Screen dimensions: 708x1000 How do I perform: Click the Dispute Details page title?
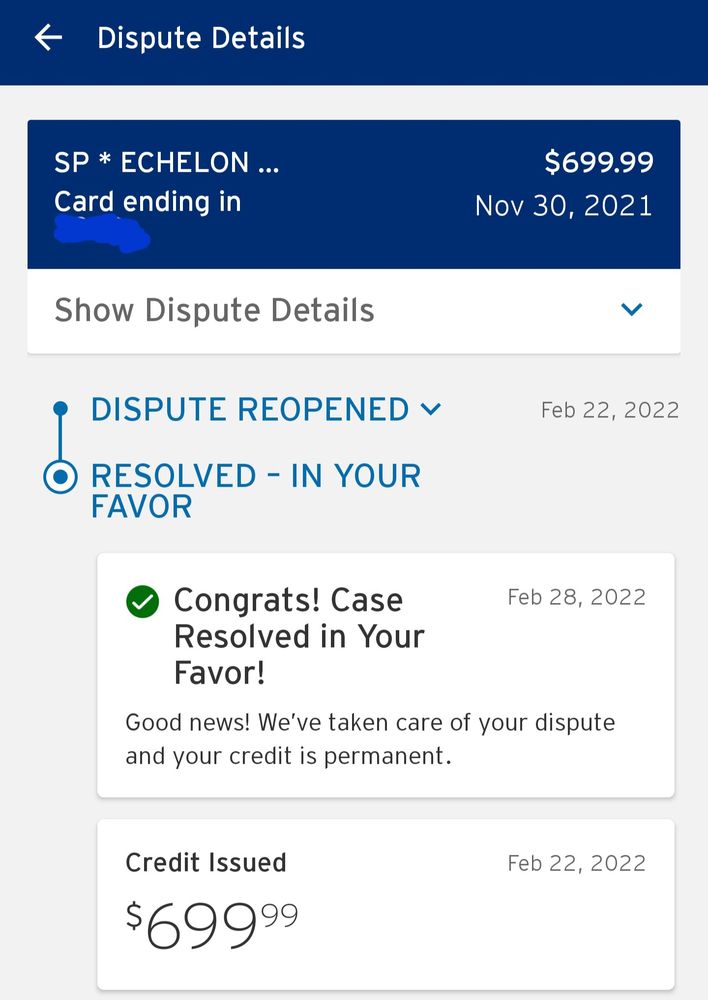pos(201,39)
